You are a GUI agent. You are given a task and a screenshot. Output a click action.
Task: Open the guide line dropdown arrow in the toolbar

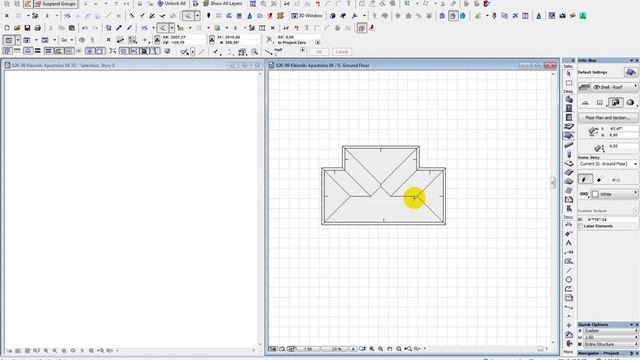point(198,16)
